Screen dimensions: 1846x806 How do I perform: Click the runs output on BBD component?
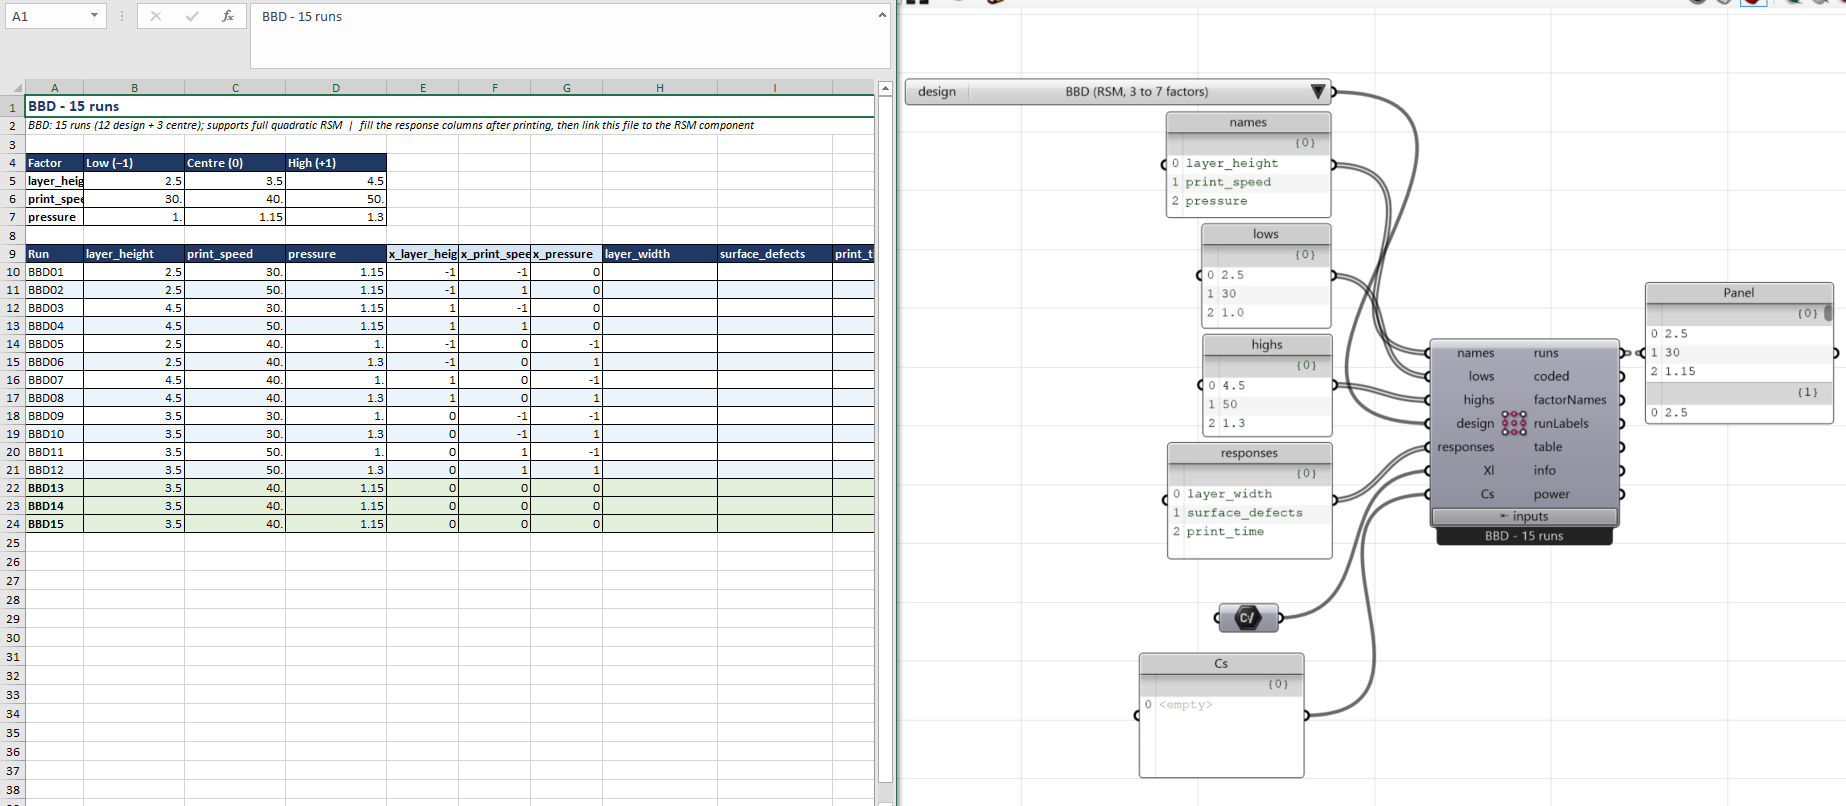pyautogui.click(x=1546, y=353)
